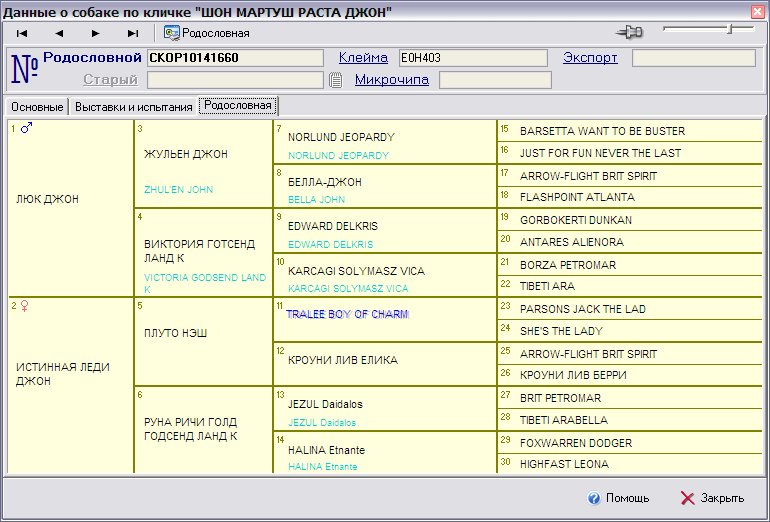Click the previous record arrow

click(59, 33)
